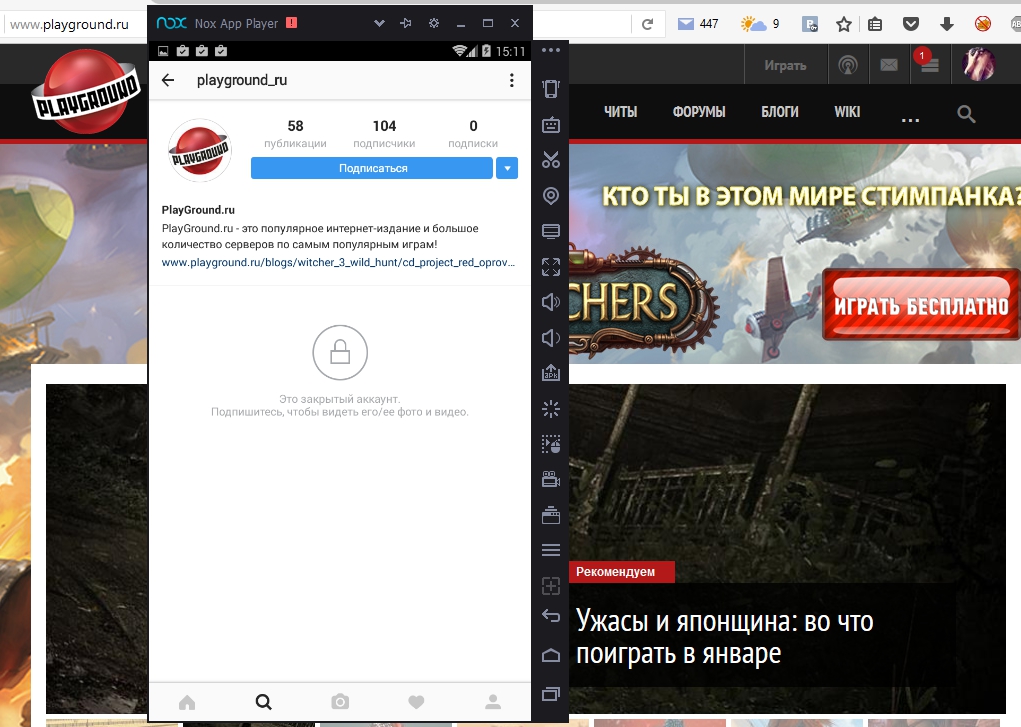This screenshot has height=727, width=1021.
Task: Click the Nox recent apps icon
Action: [x=551, y=694]
